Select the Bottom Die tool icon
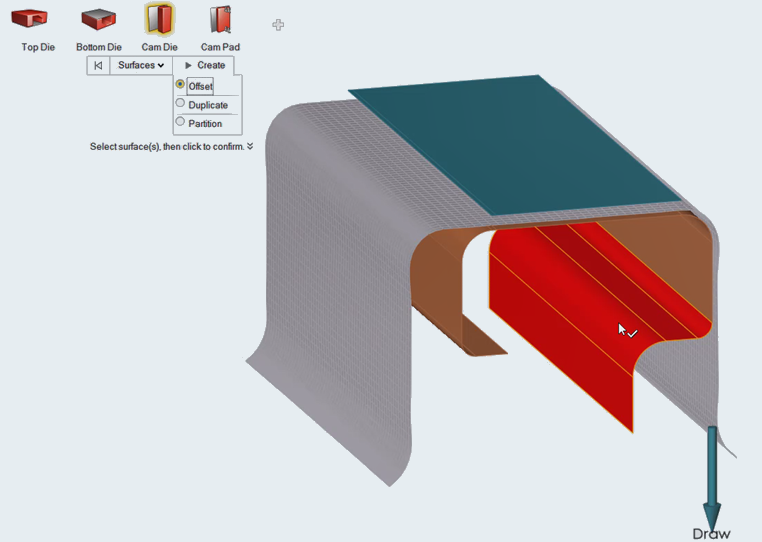 tap(98, 19)
